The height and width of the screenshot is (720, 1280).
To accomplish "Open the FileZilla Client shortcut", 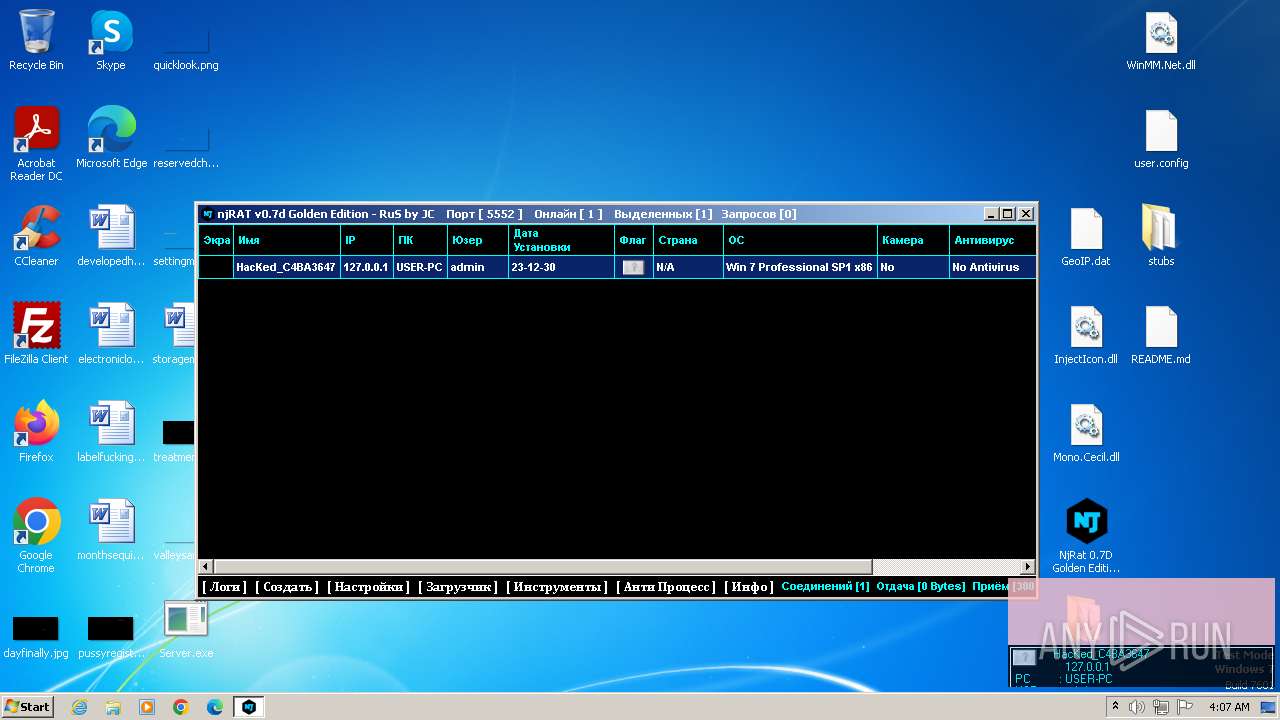I will 36,334.
